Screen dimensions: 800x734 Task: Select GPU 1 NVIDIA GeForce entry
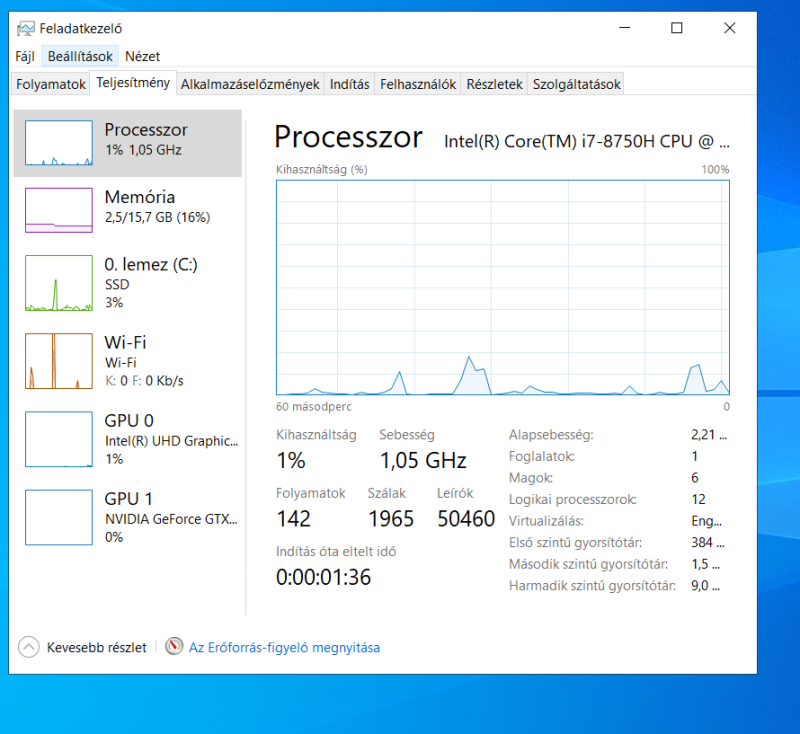(x=128, y=517)
